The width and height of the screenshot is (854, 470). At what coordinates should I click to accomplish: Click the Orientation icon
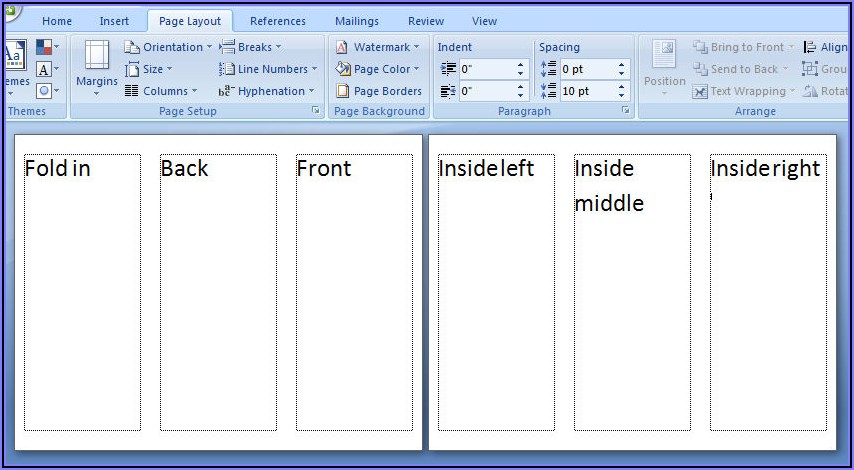(x=132, y=47)
